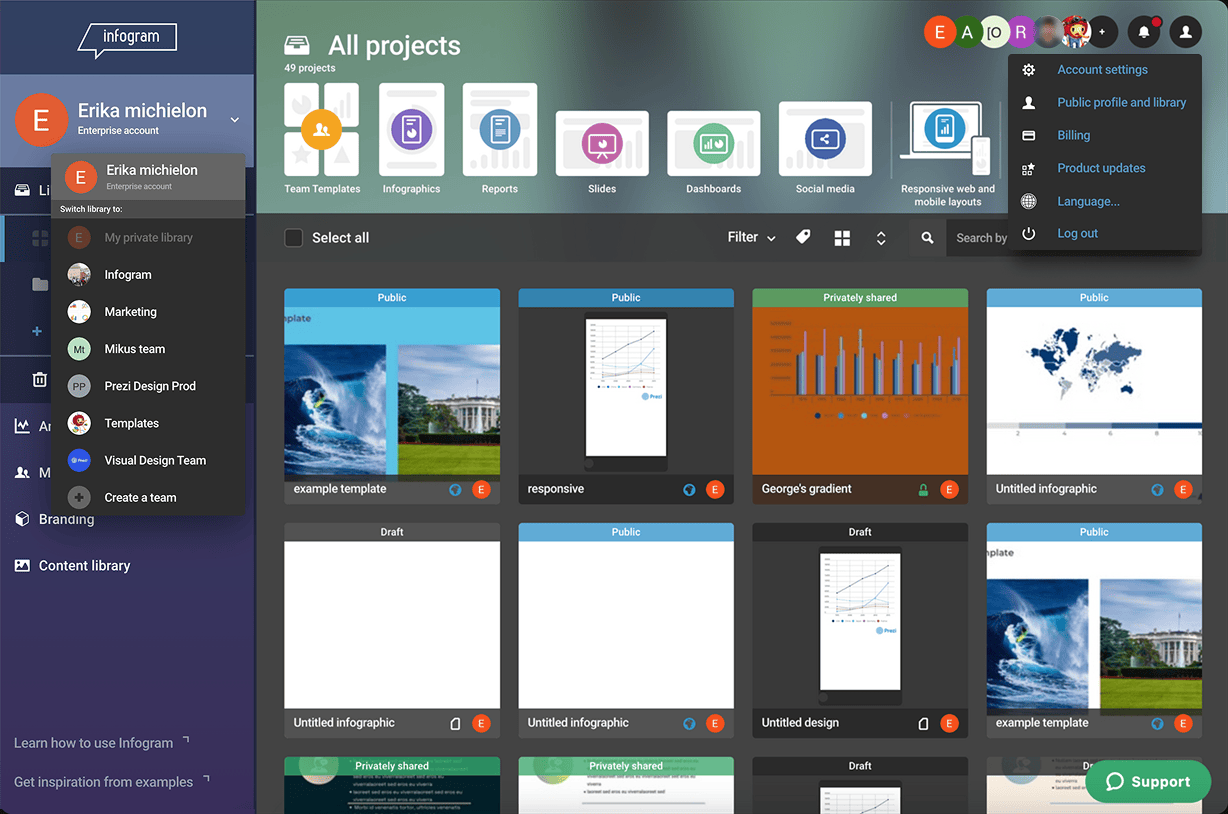Switch library to Prezi Design Prod
Viewport: 1228px width, 814px height.
coord(148,386)
